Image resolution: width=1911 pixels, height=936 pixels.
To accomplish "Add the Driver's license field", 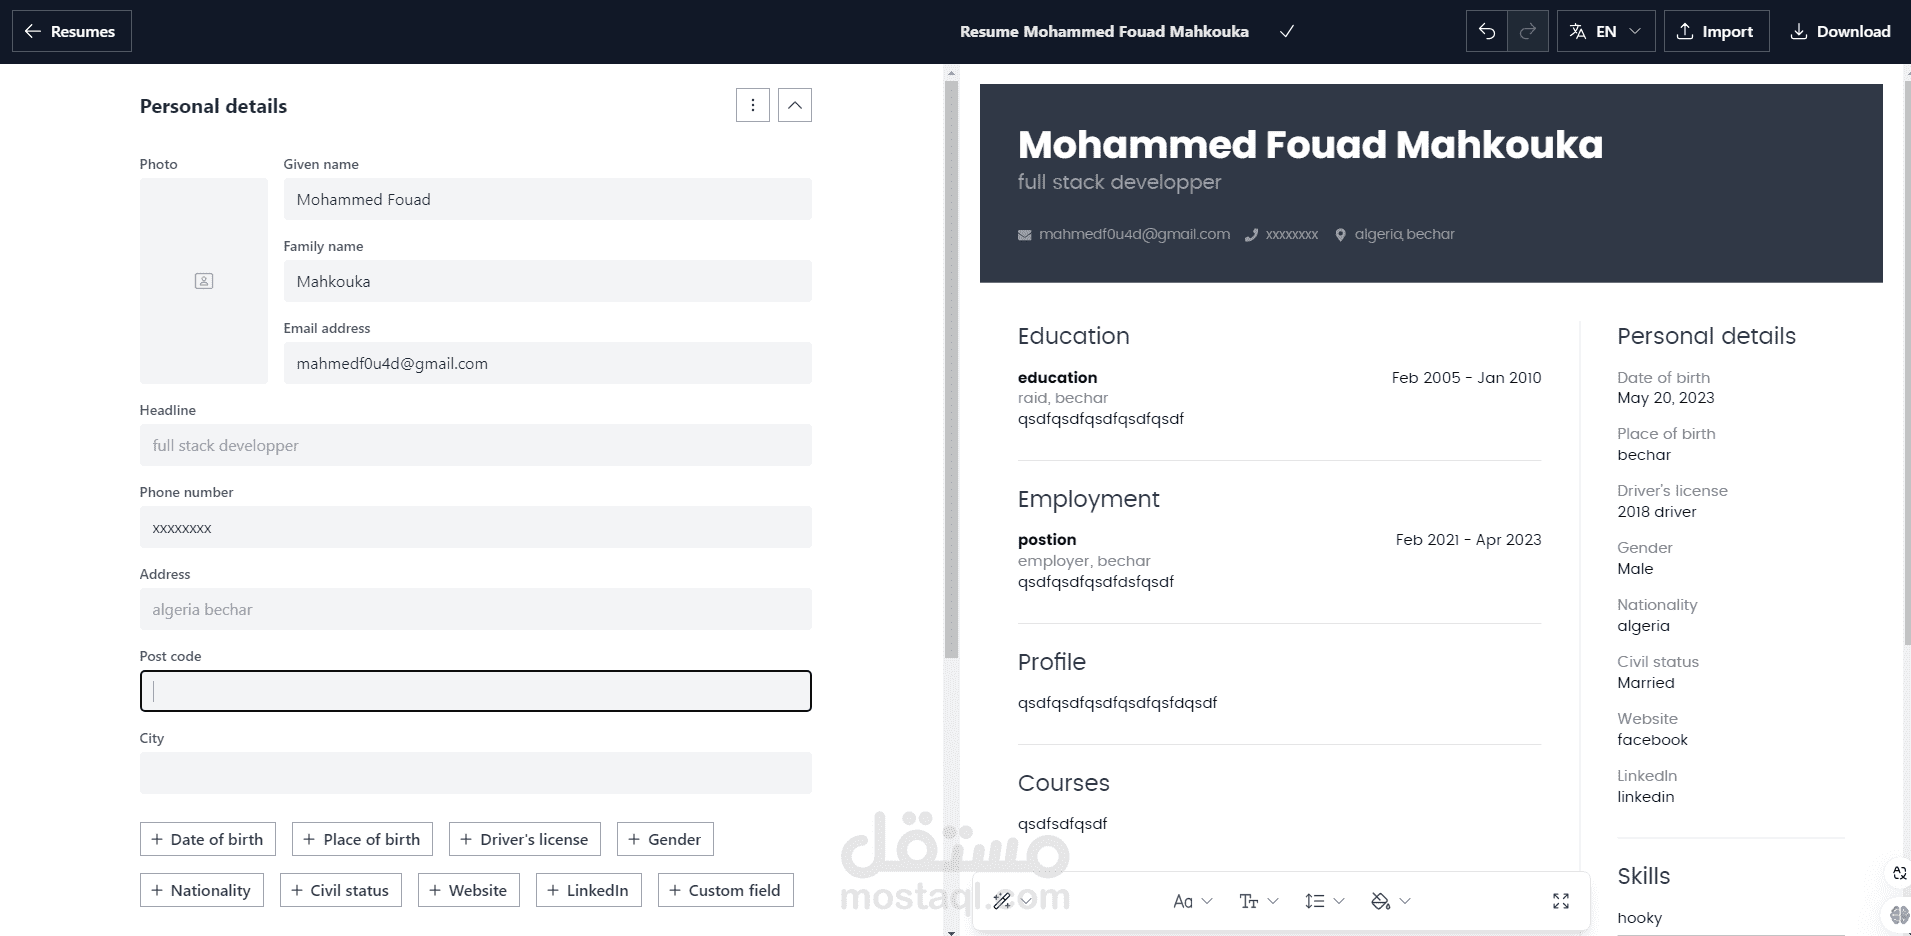I will 525,839.
